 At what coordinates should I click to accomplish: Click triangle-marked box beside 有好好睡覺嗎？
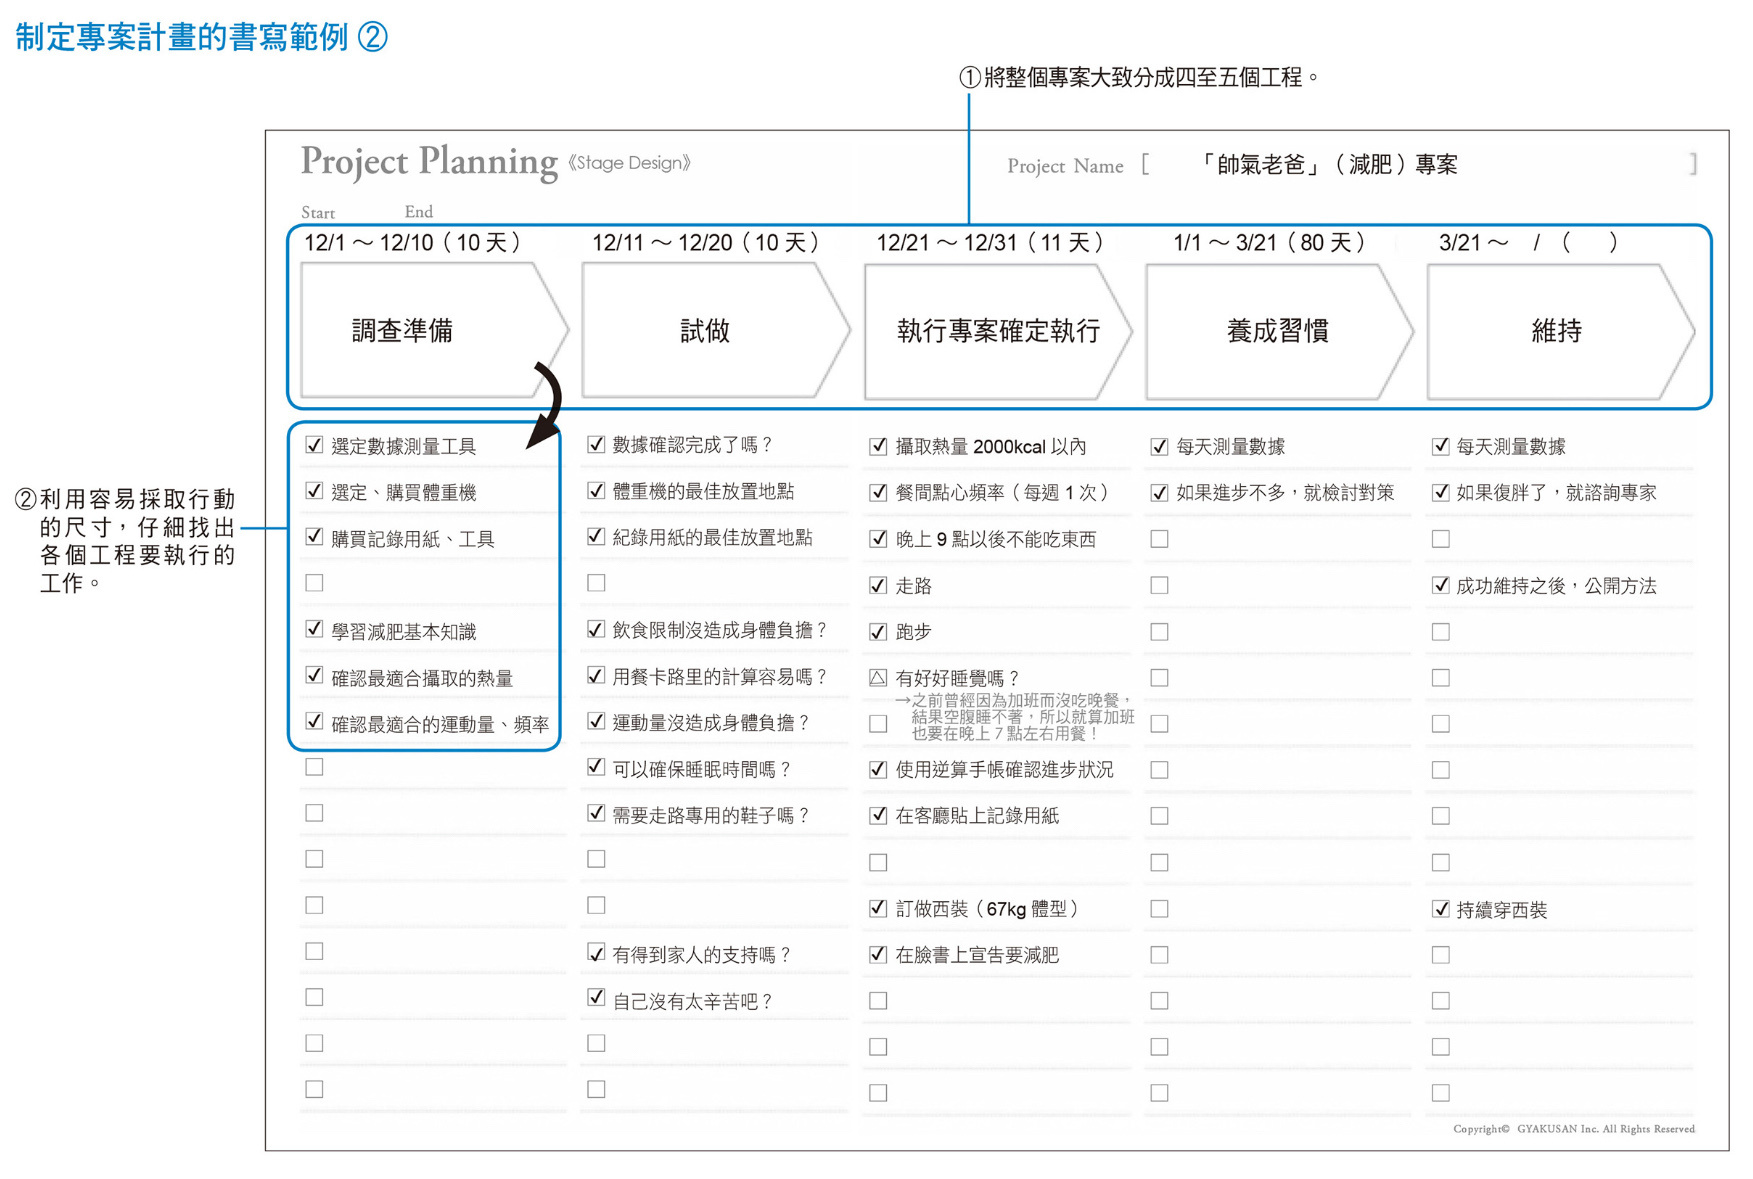pyautogui.click(x=878, y=678)
